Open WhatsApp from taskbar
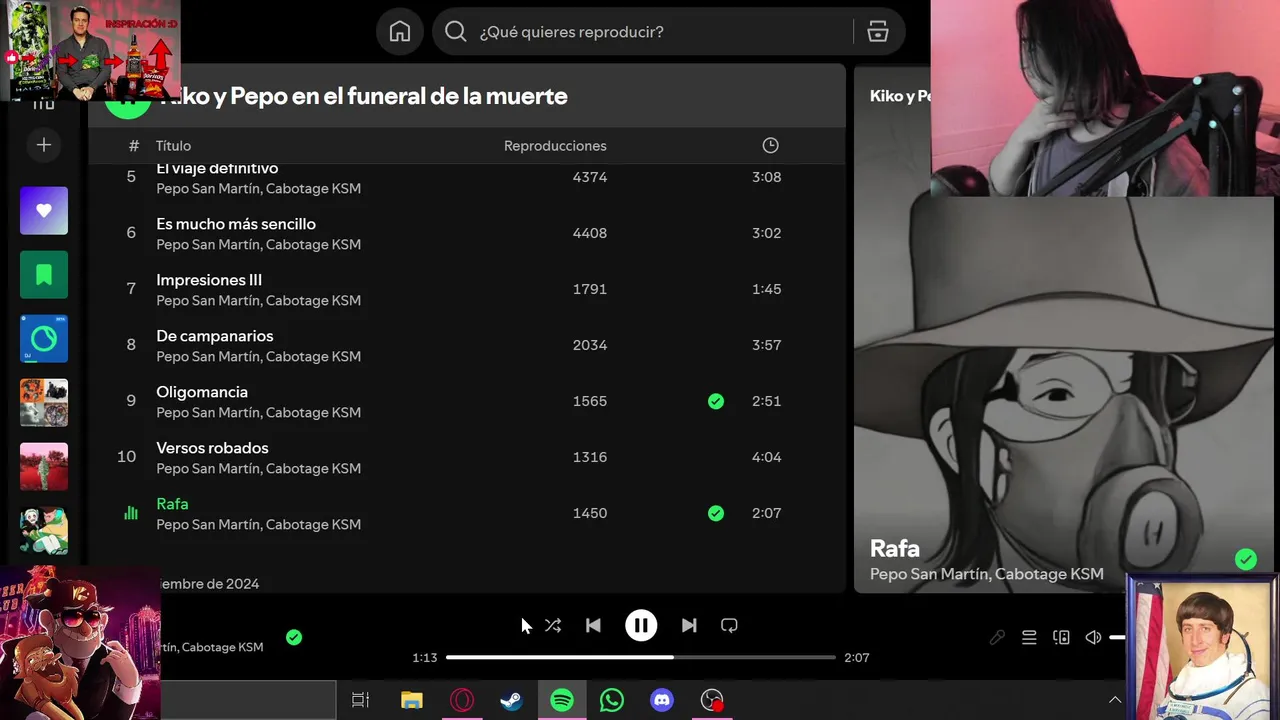Screen dimensions: 1280x720 pyautogui.click(x=612, y=700)
